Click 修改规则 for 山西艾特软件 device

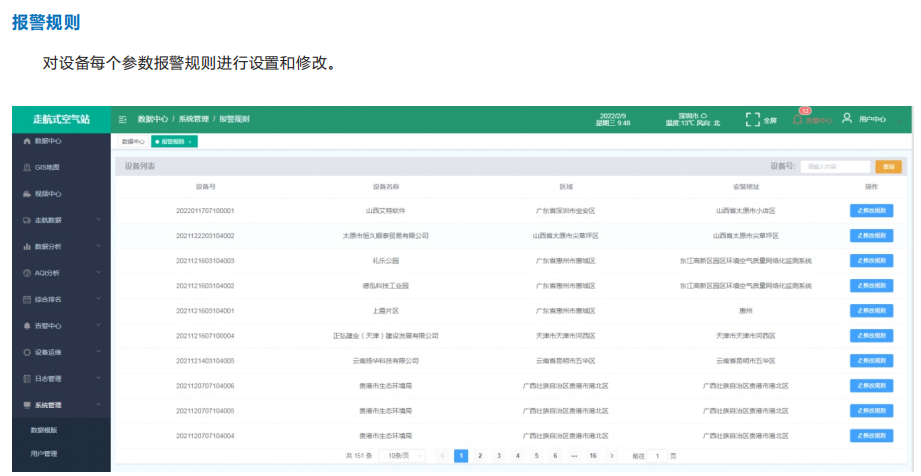[x=871, y=211]
